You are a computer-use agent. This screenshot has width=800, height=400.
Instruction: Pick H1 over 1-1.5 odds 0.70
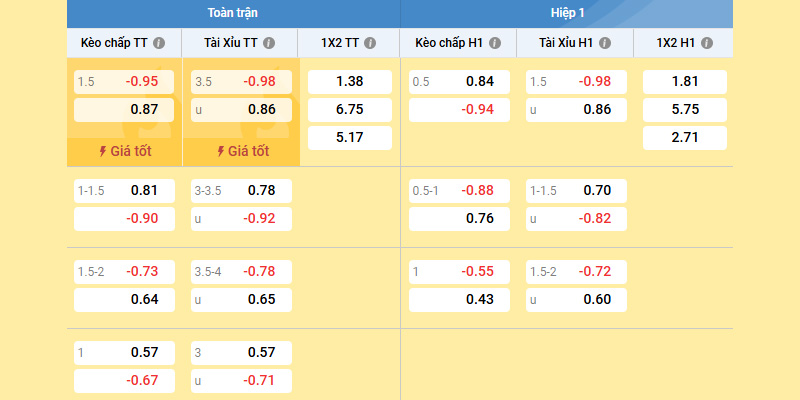click(577, 191)
